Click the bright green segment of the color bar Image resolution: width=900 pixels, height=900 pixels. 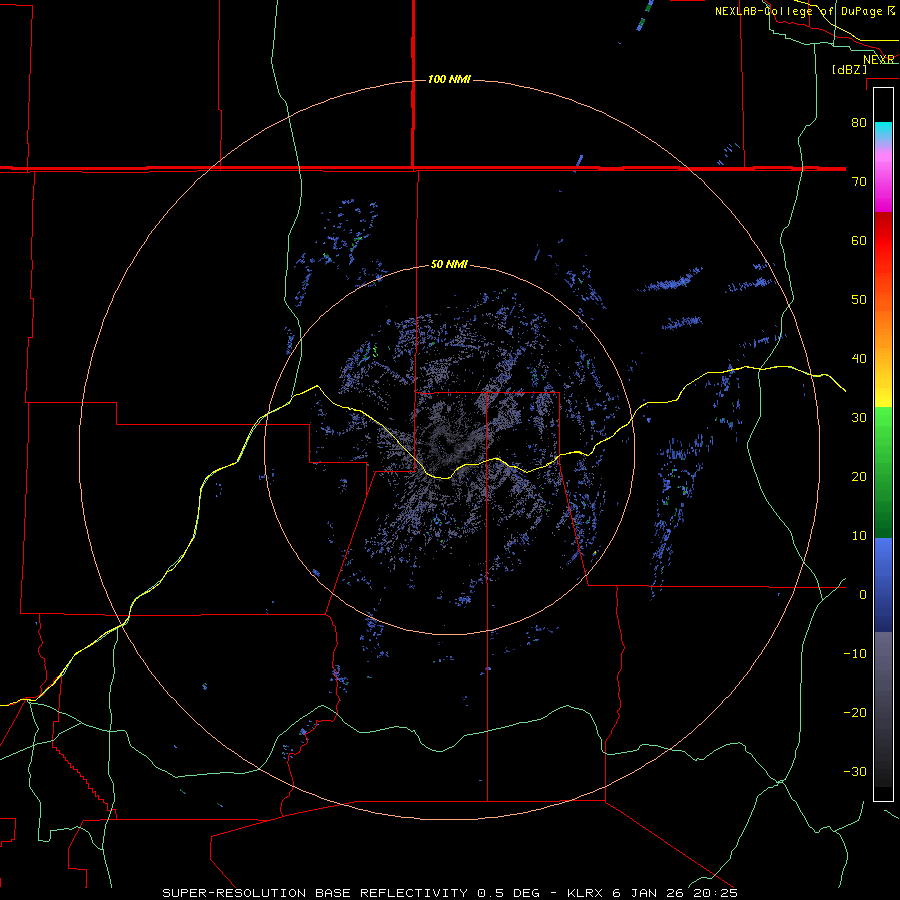(883, 436)
